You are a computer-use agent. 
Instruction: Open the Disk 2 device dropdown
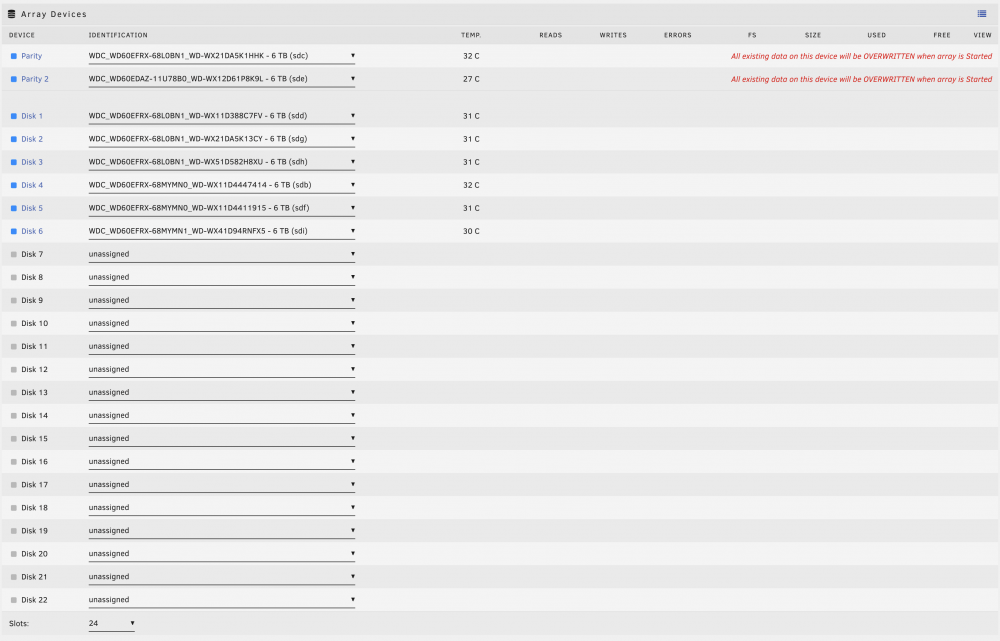pyautogui.click(x=221, y=139)
